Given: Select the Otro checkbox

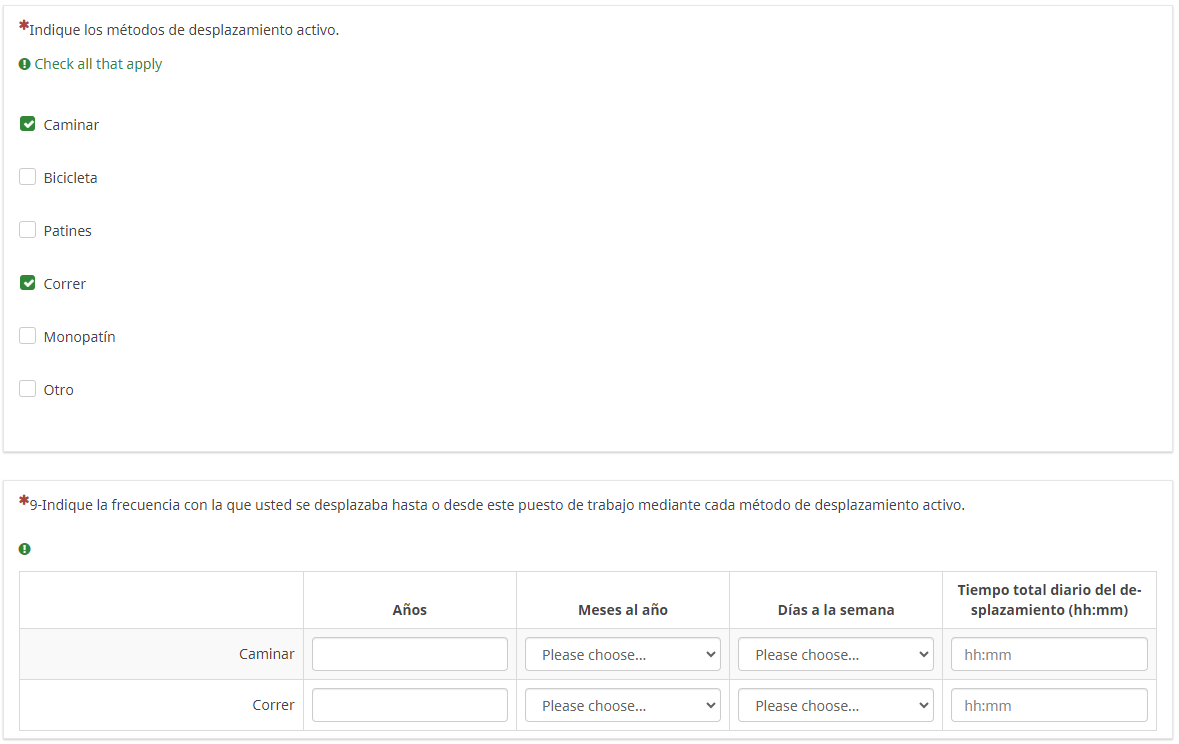Looking at the screenshot, I should click(x=28, y=390).
